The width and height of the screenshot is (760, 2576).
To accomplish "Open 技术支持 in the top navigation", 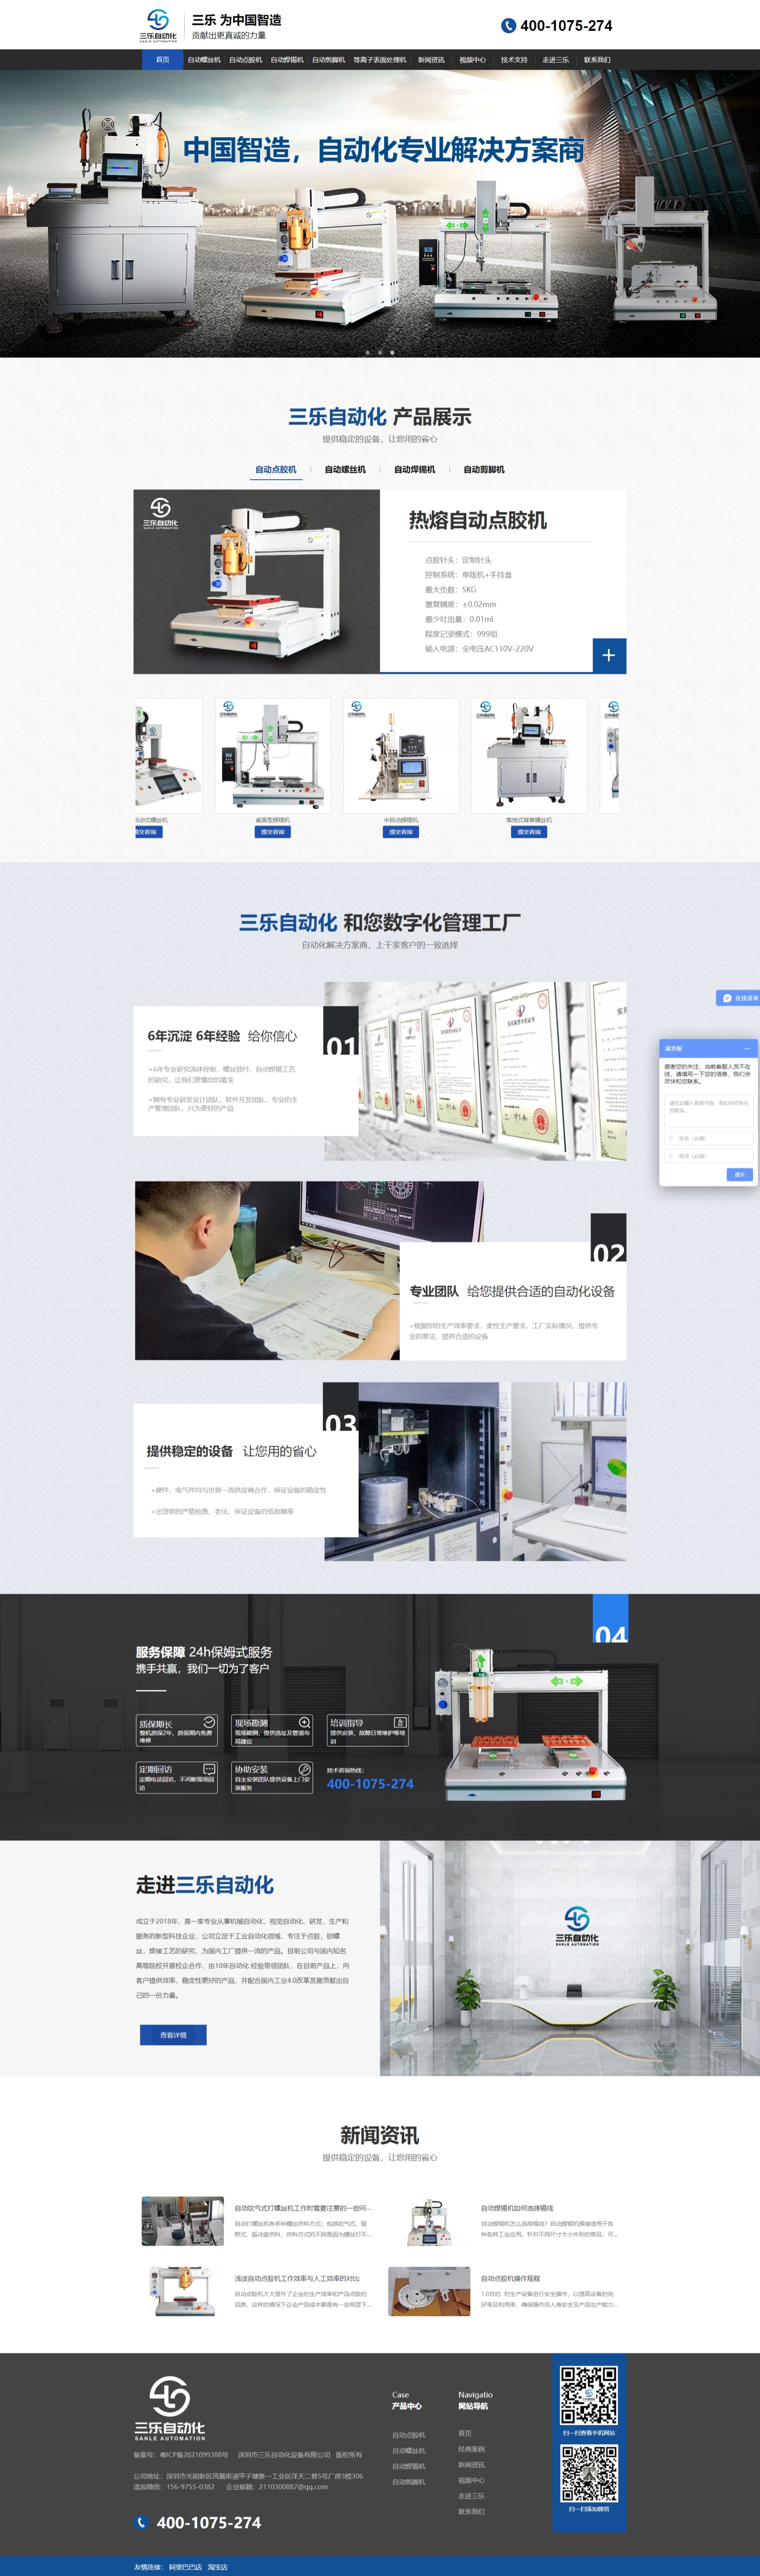I will [x=514, y=60].
